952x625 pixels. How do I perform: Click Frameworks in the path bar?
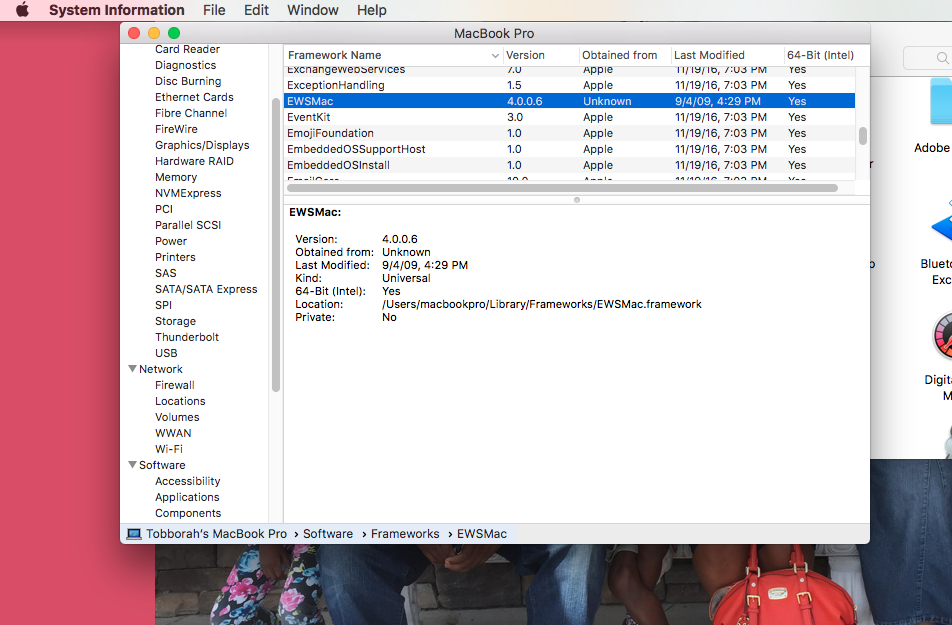405,534
